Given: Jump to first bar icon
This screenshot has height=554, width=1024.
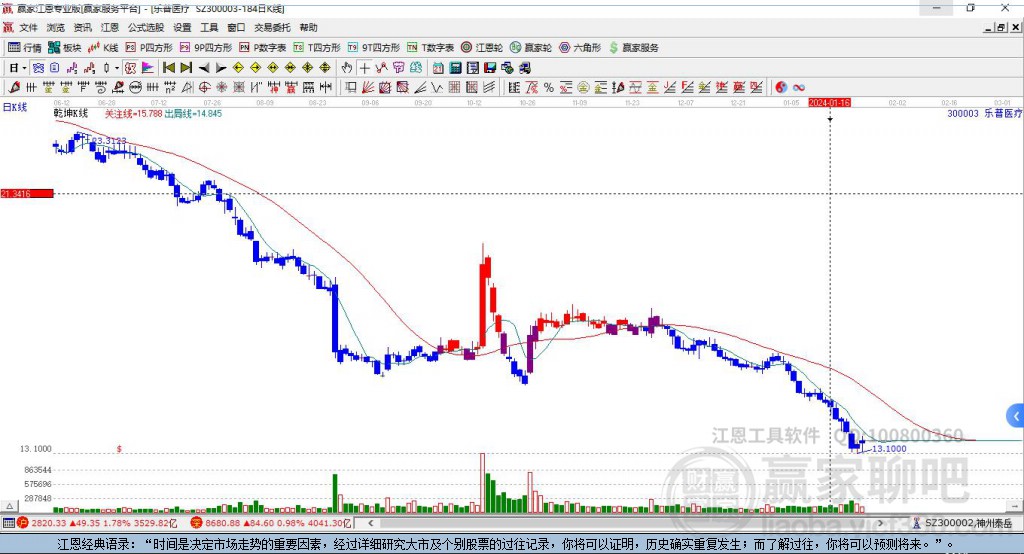Looking at the screenshot, I should pos(168,67).
